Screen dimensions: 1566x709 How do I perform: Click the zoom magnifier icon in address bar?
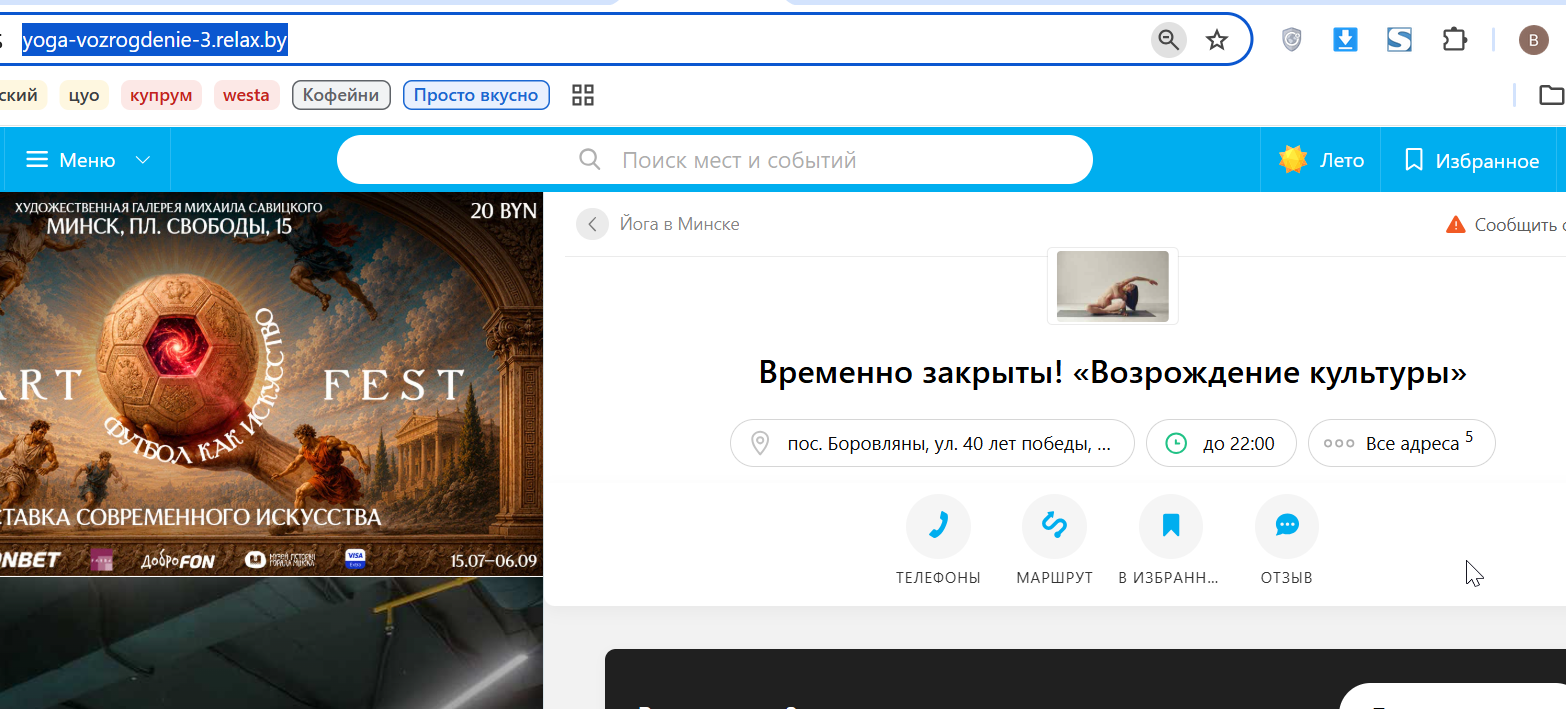[1168, 40]
